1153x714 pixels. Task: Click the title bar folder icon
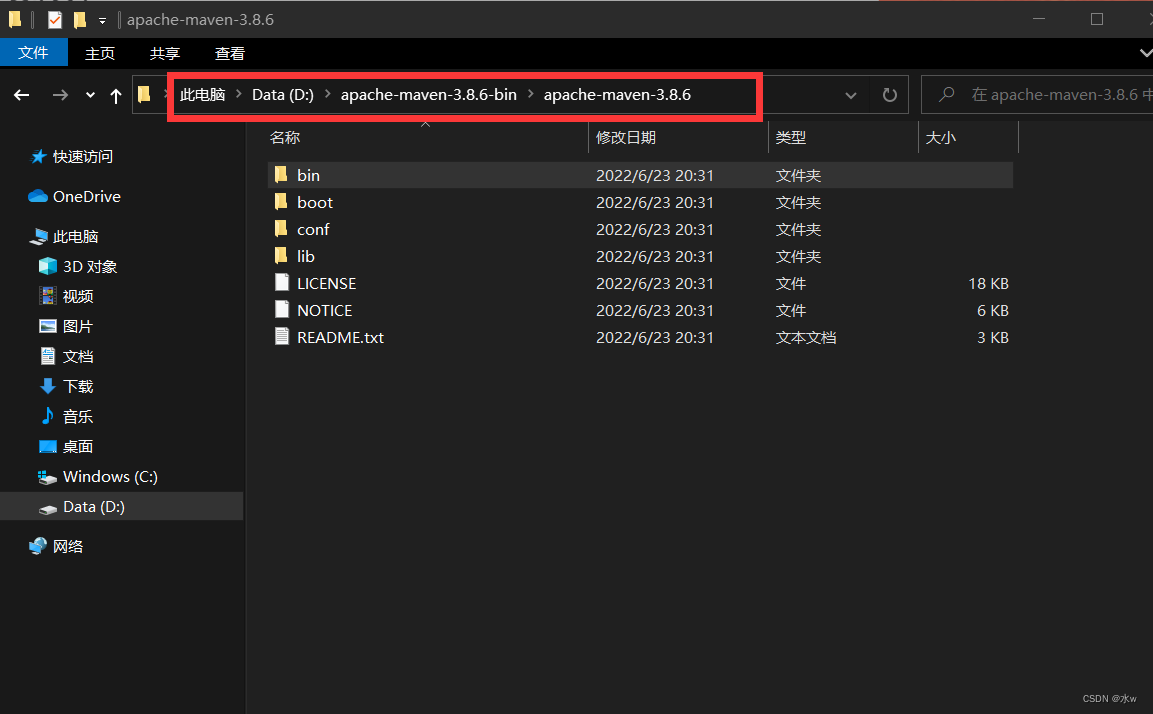pyautogui.click(x=15, y=20)
